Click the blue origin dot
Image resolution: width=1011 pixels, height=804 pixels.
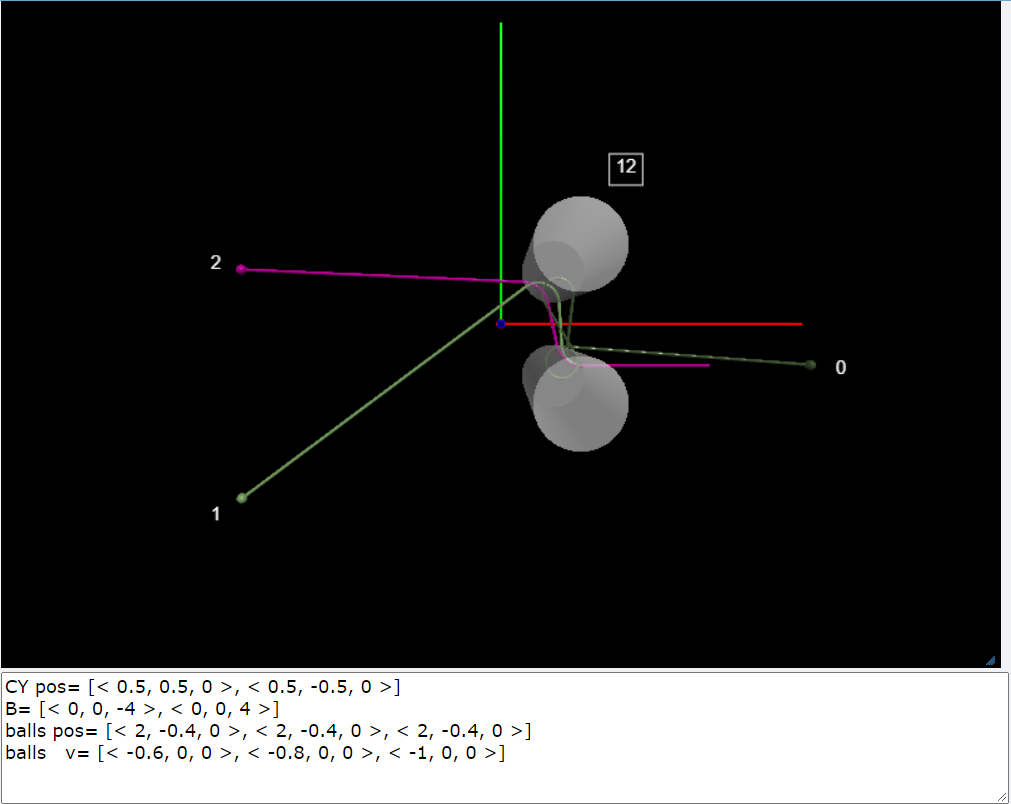click(x=501, y=324)
